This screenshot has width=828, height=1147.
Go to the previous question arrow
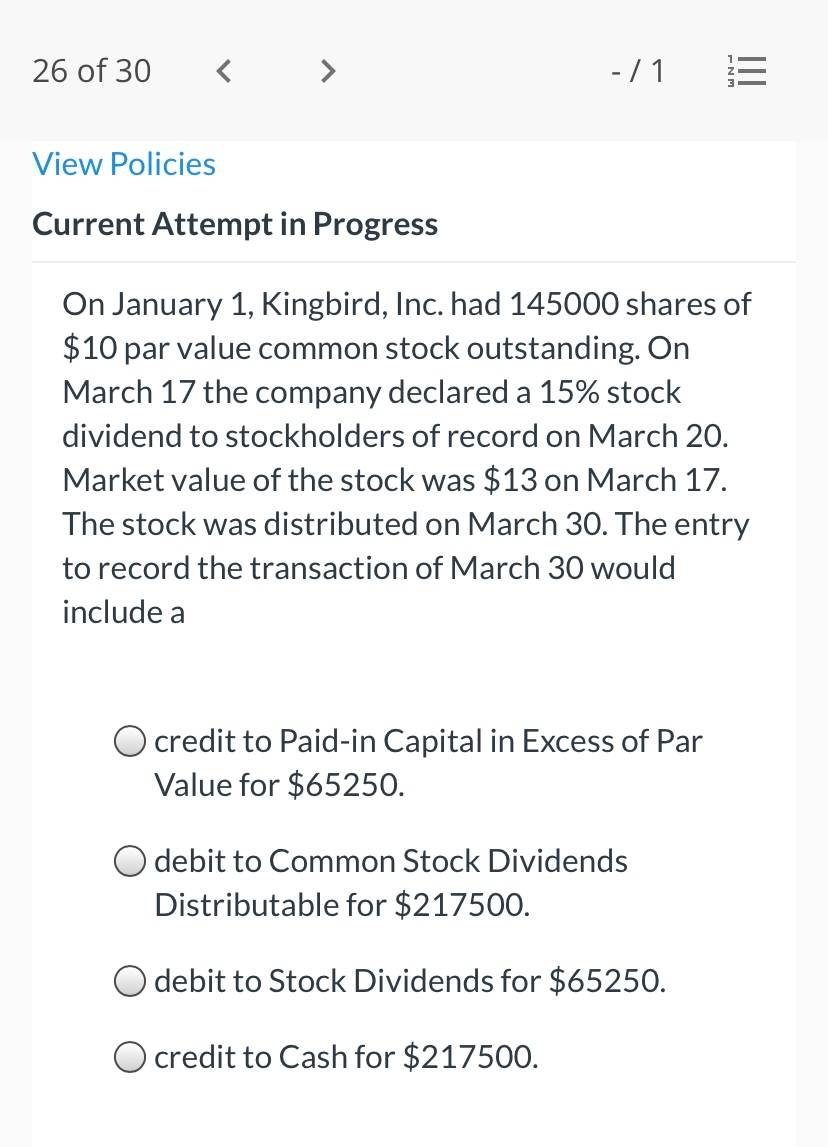225,71
